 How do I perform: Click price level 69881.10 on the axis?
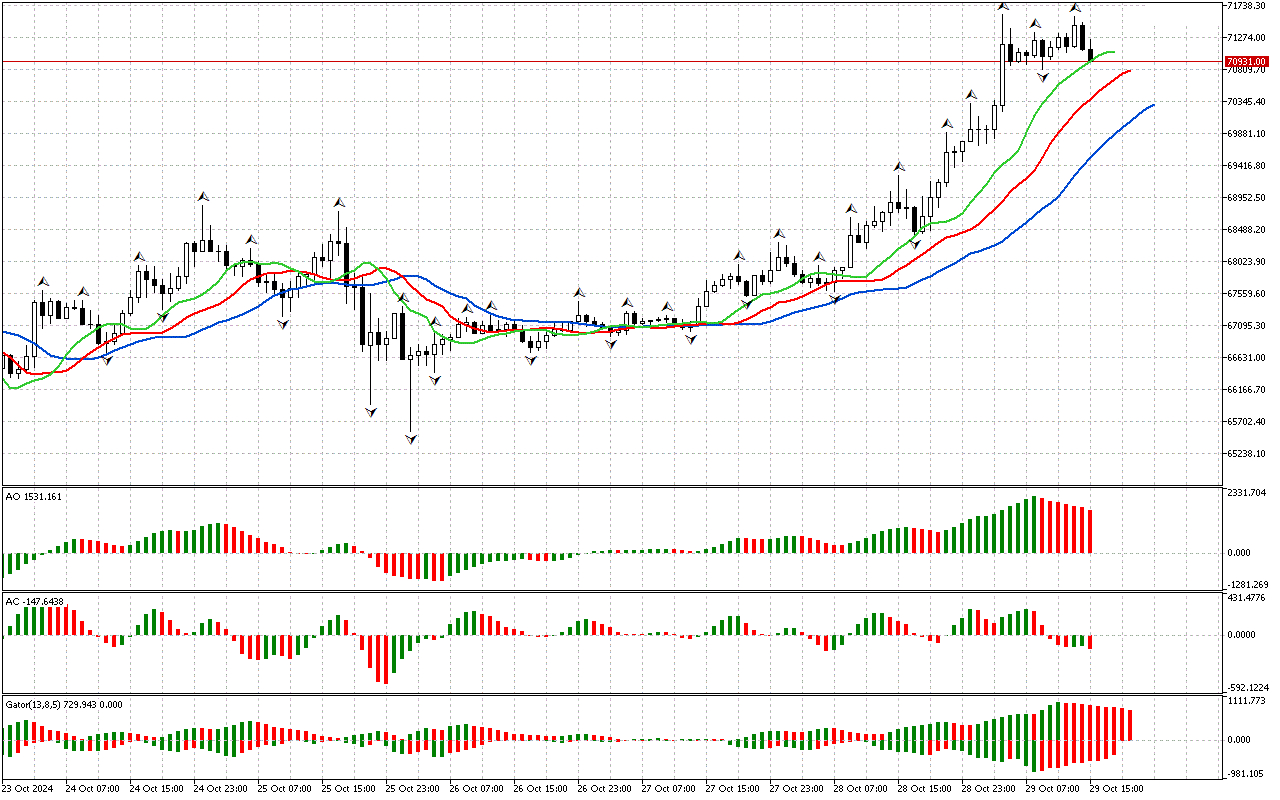click(x=1248, y=134)
